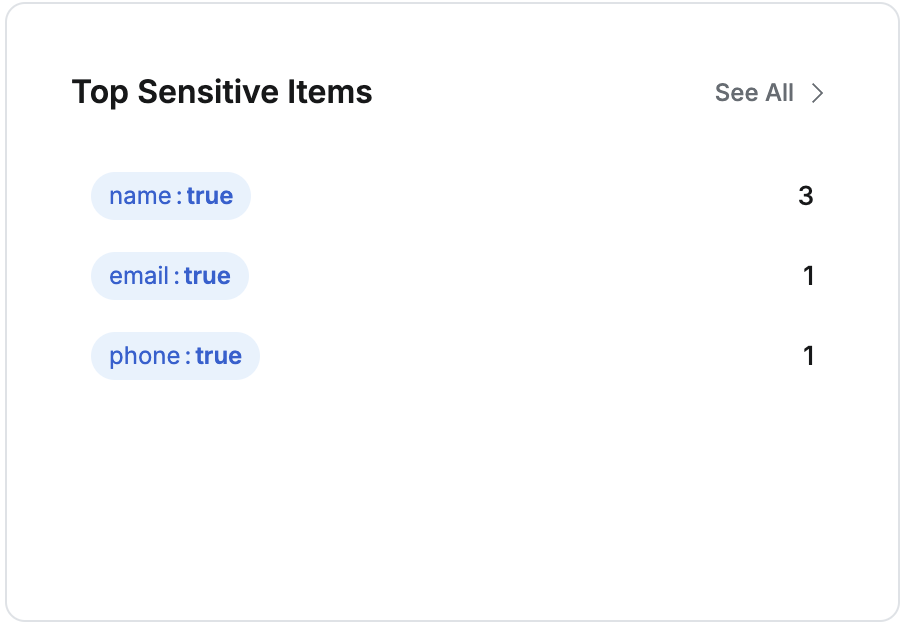This screenshot has width=906, height=628.
Task: Click empty card area below phone row
Action: pos(450,490)
